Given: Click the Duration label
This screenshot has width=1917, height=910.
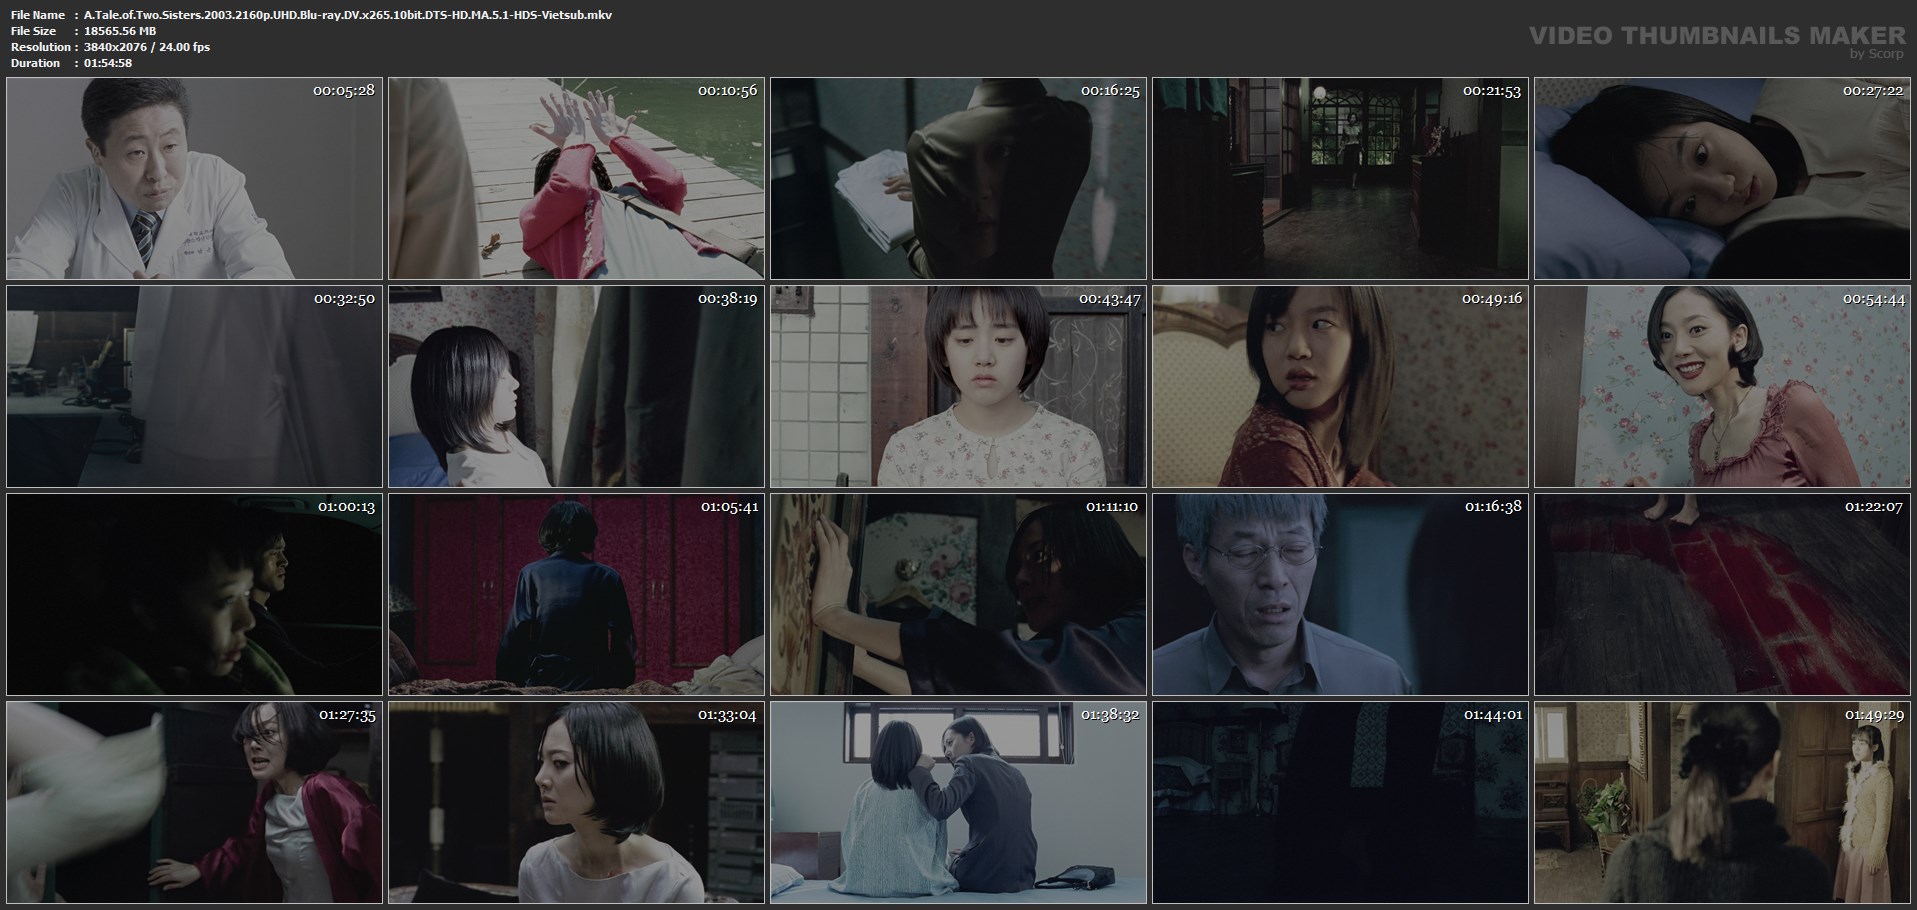Looking at the screenshot, I should [x=35, y=63].
